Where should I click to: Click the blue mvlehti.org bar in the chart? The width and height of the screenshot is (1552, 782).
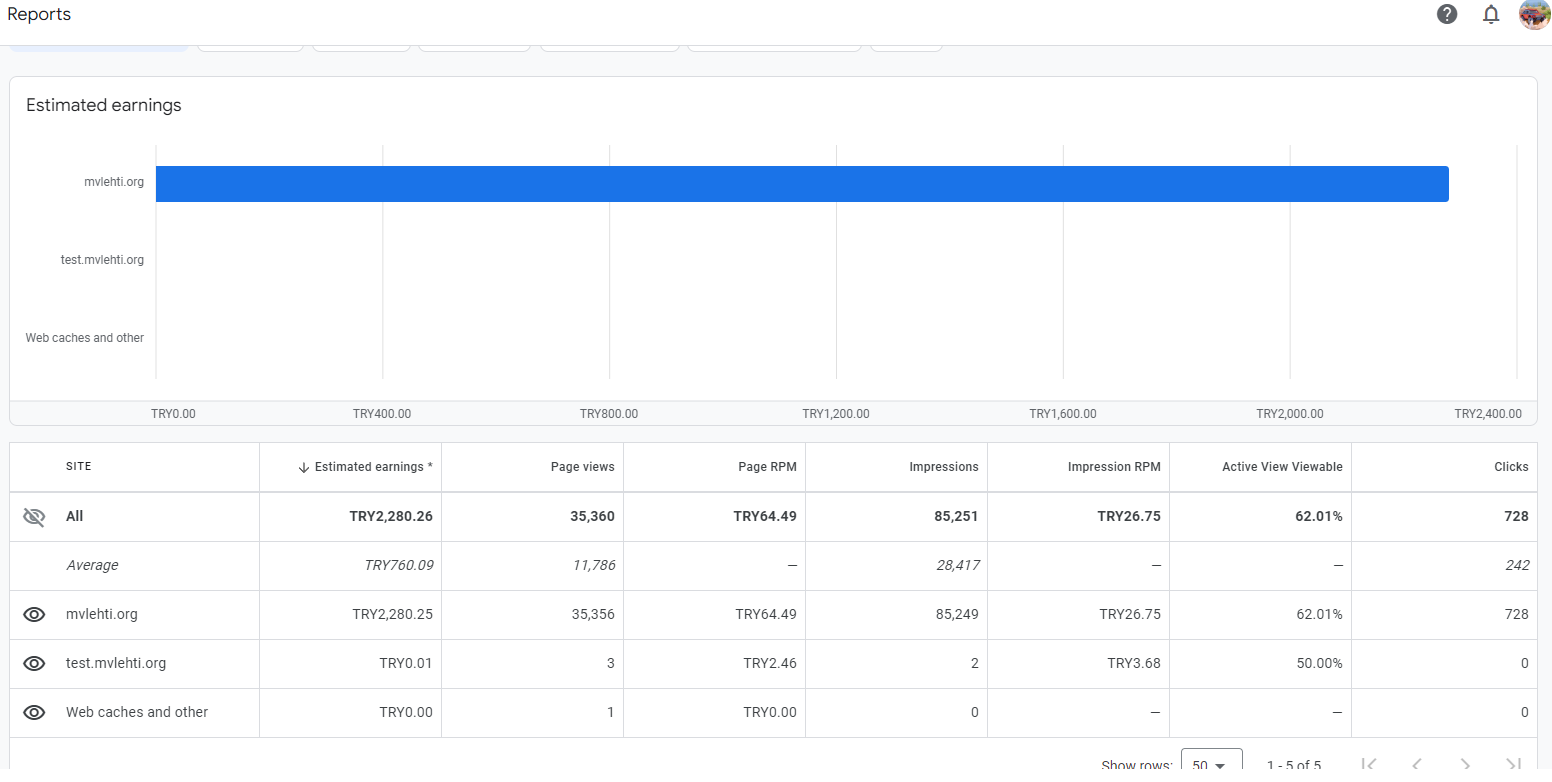[802, 184]
